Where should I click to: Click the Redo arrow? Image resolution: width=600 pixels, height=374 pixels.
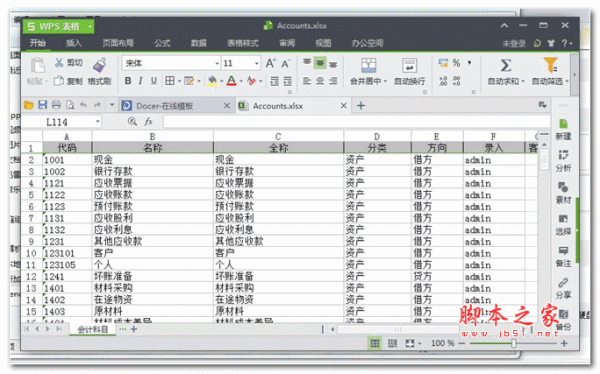pos(97,105)
